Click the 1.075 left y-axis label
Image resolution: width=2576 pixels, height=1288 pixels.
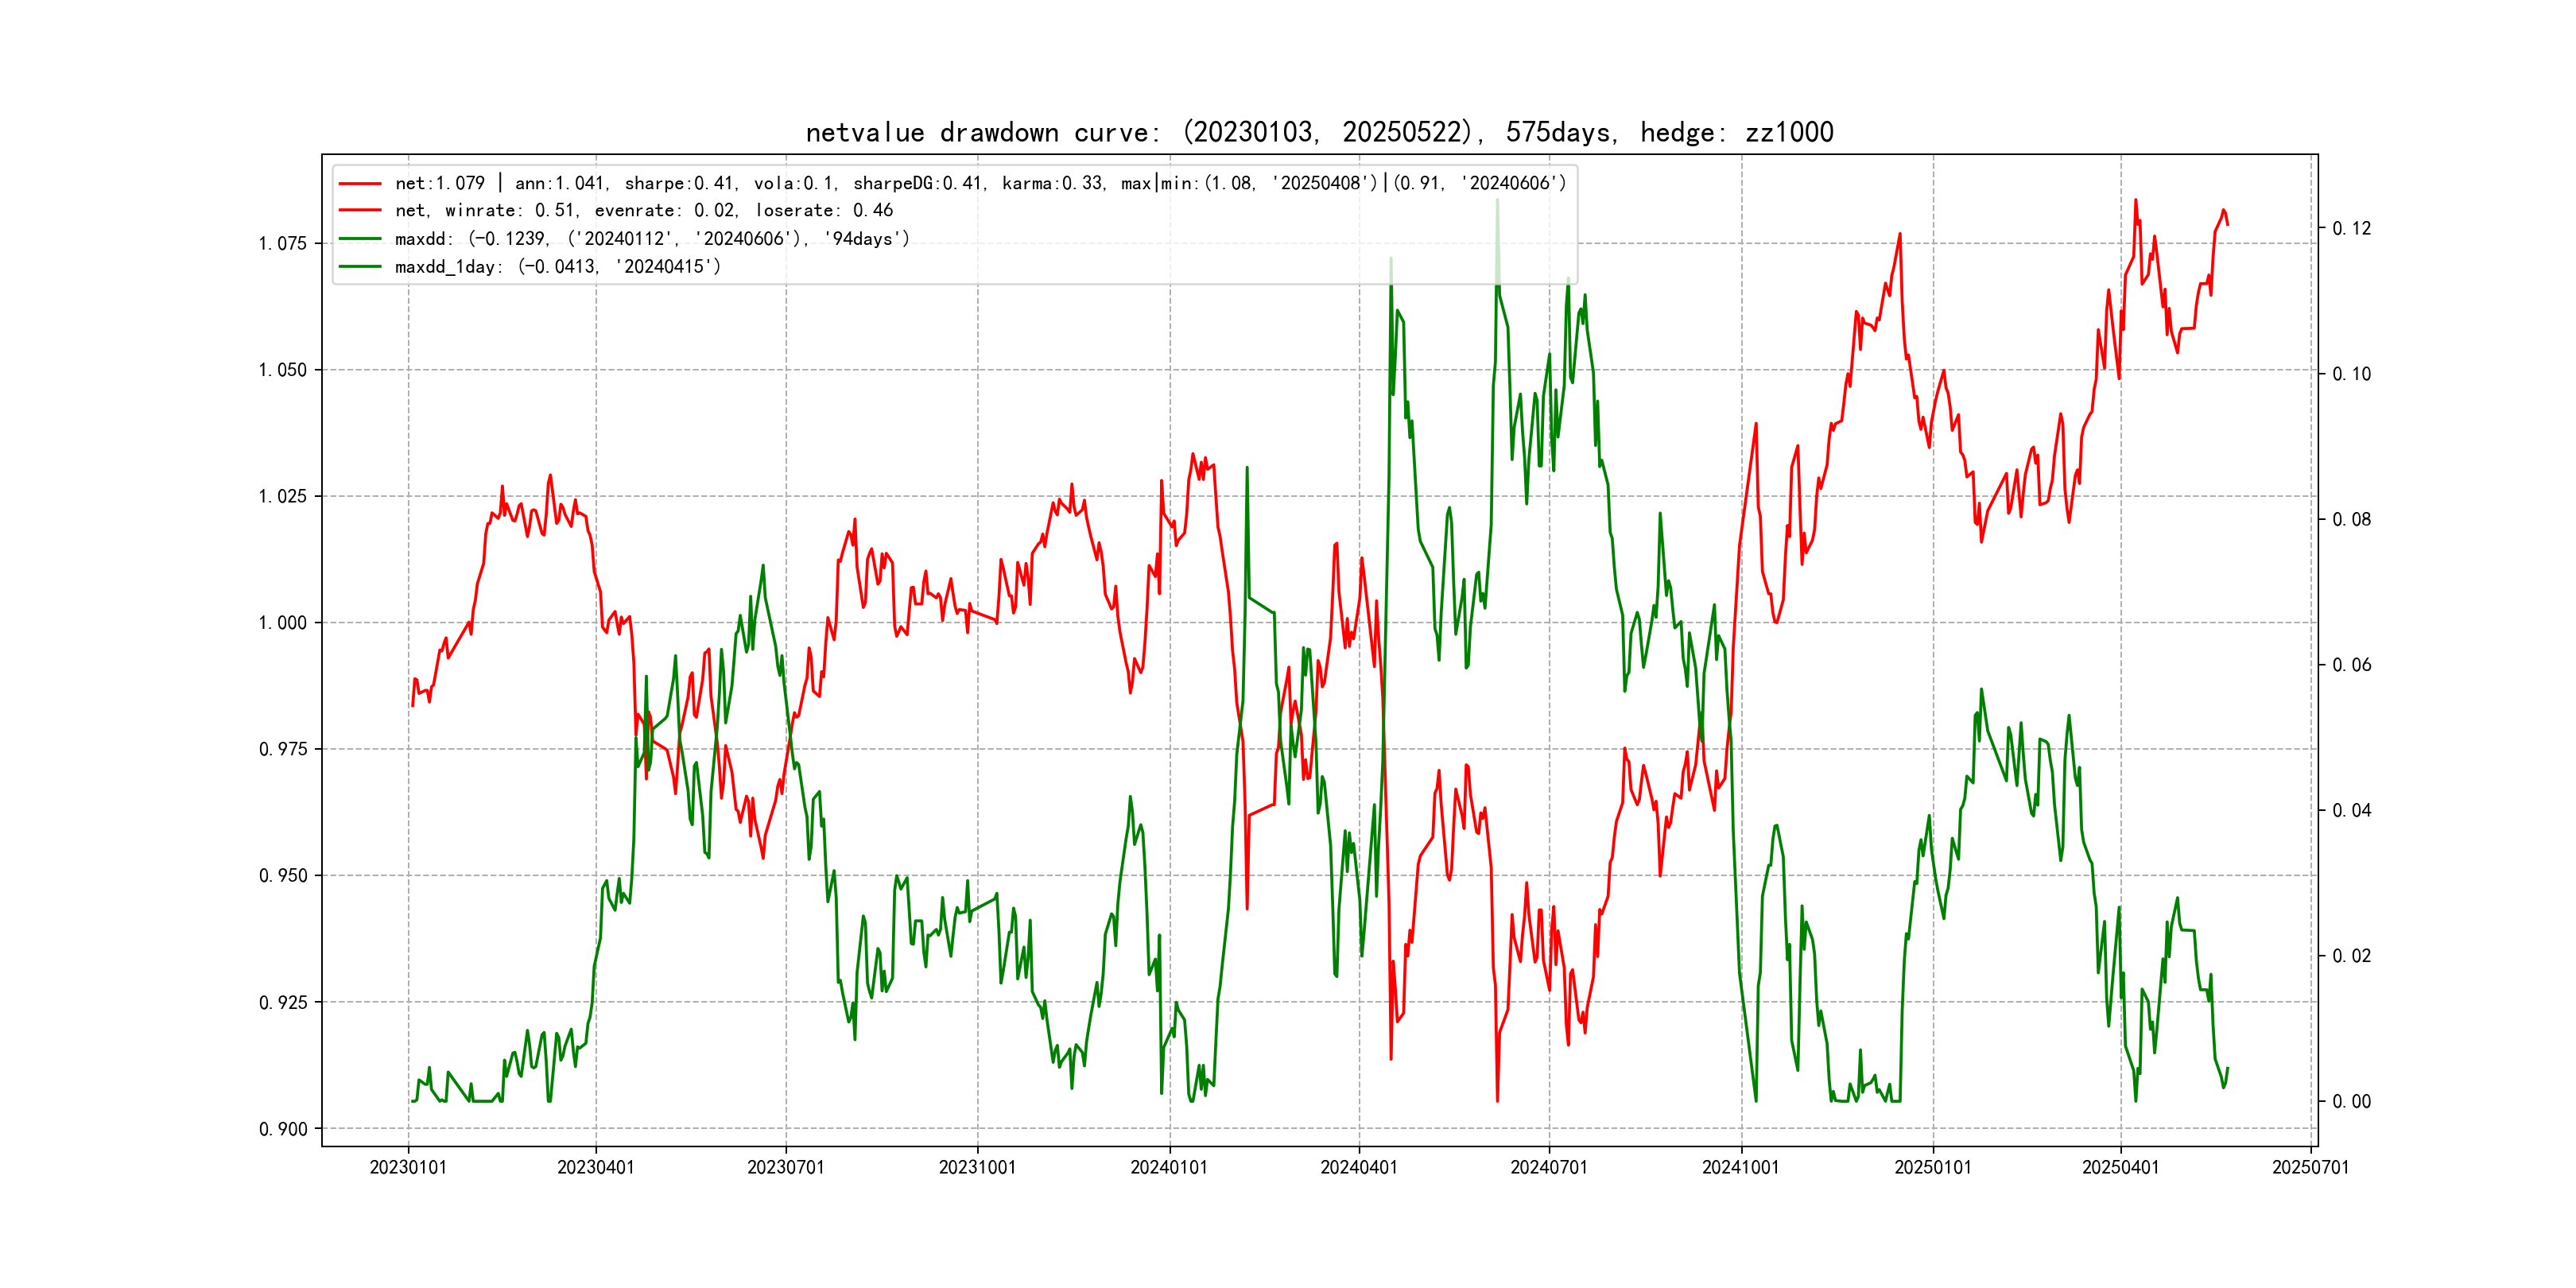click(x=283, y=244)
